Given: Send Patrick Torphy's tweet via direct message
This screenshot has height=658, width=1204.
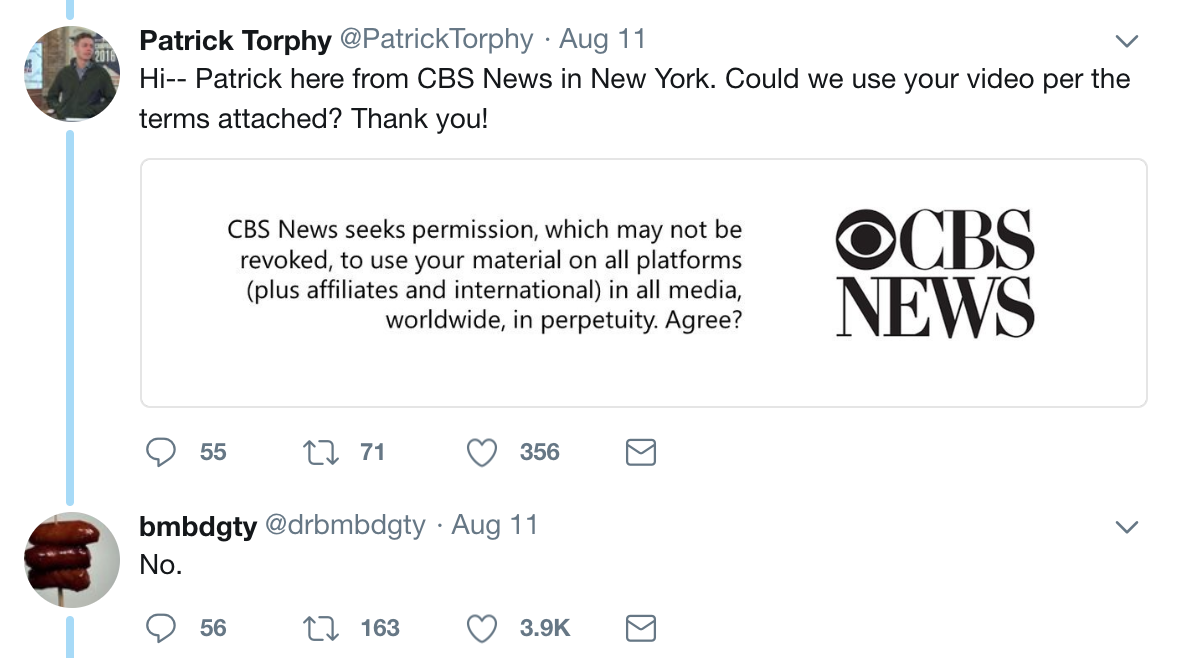Looking at the screenshot, I should pos(640,453).
